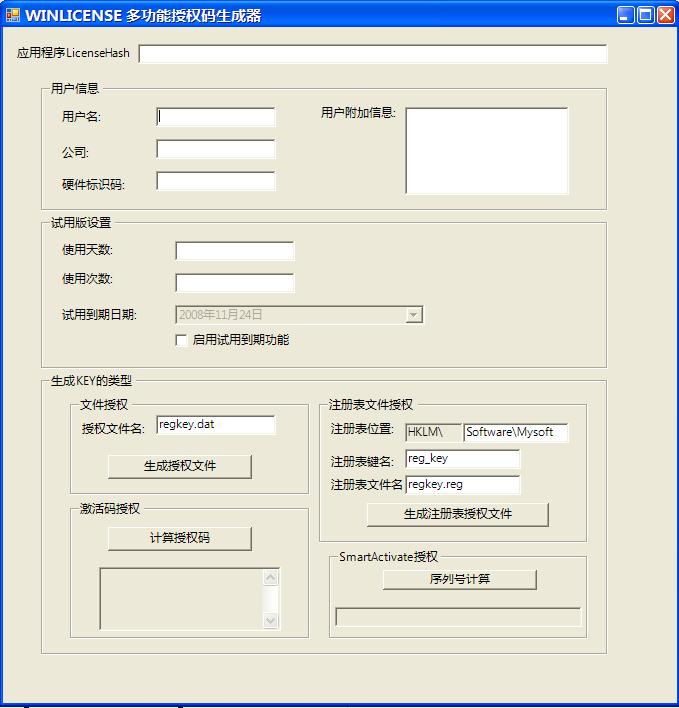Viewport: 679px width, 708px height.
Task: Click the 序列号计算 button
Action: (460, 579)
